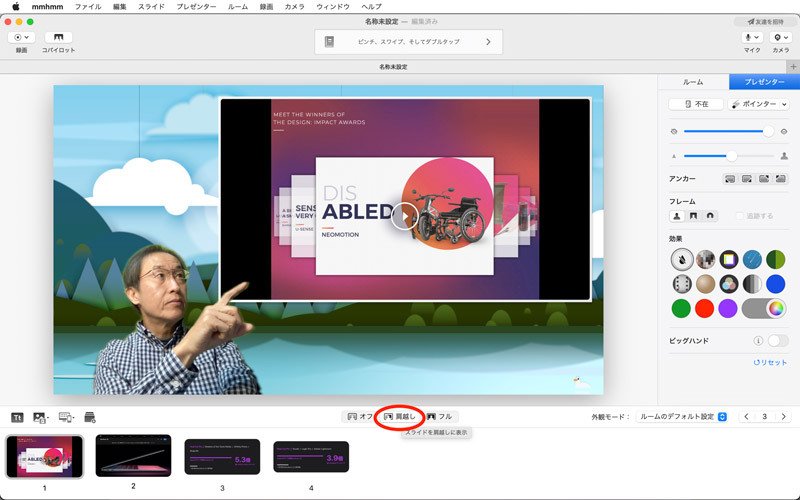Viewport: 800px width, 500px height.
Task: Apply the yellow-bordered square effect
Action: tap(729, 259)
